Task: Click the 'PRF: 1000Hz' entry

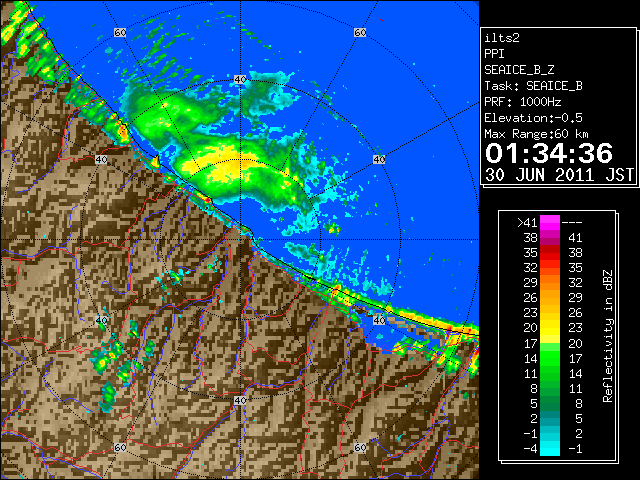Action: pyautogui.click(x=523, y=102)
